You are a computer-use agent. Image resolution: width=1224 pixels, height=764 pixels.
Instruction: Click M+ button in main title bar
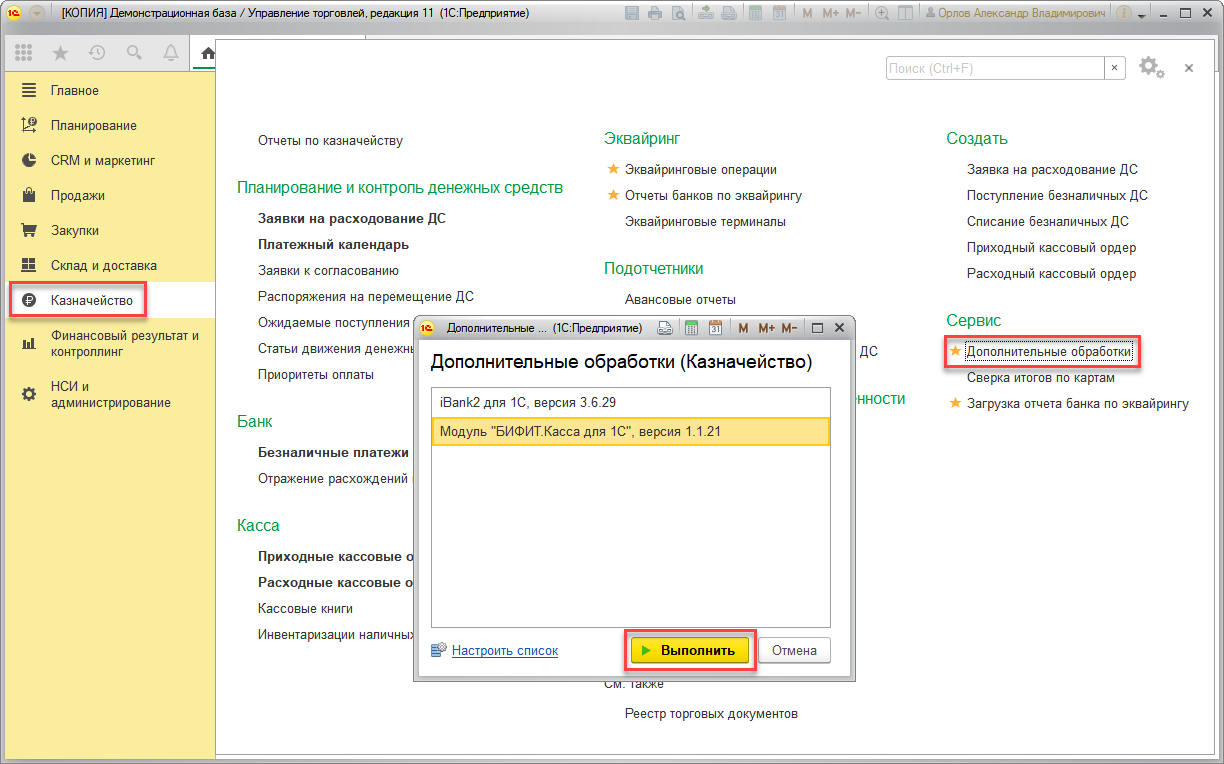[x=831, y=13]
